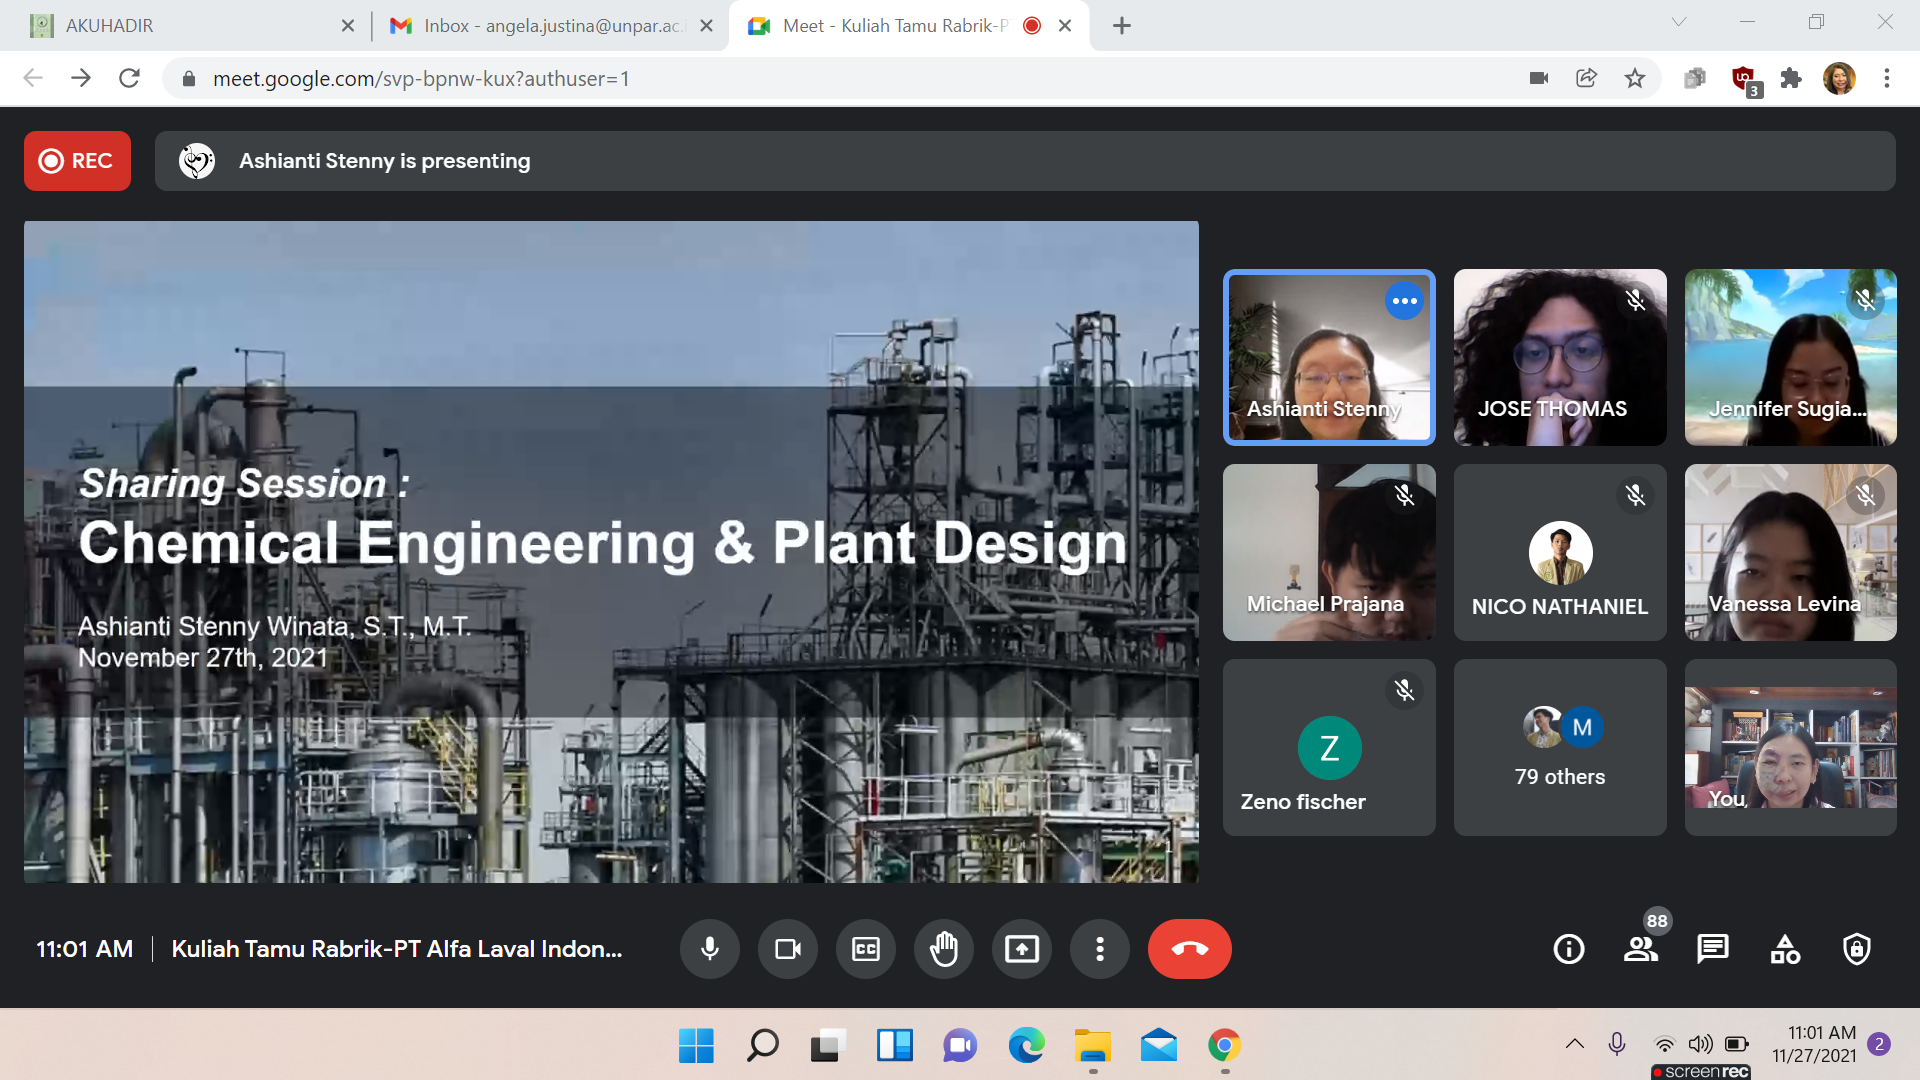Open options dots on Ashianti Stenny tile
Viewport: 1920px width, 1080px height.
point(1404,301)
